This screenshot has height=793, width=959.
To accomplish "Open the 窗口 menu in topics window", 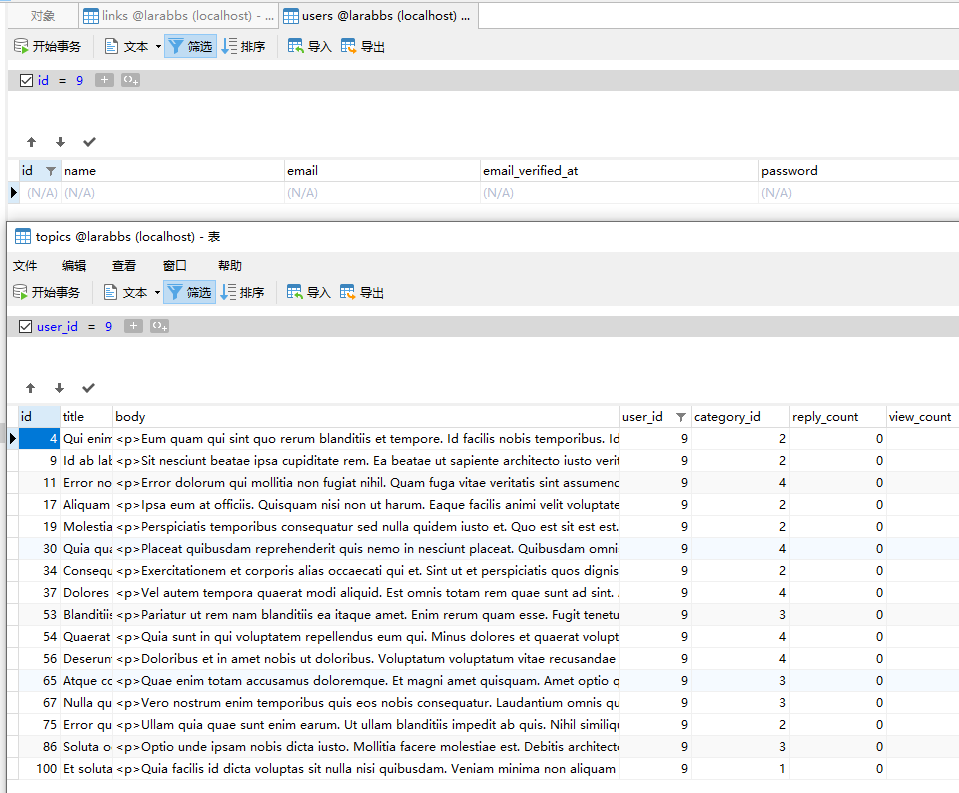I will click(175, 265).
